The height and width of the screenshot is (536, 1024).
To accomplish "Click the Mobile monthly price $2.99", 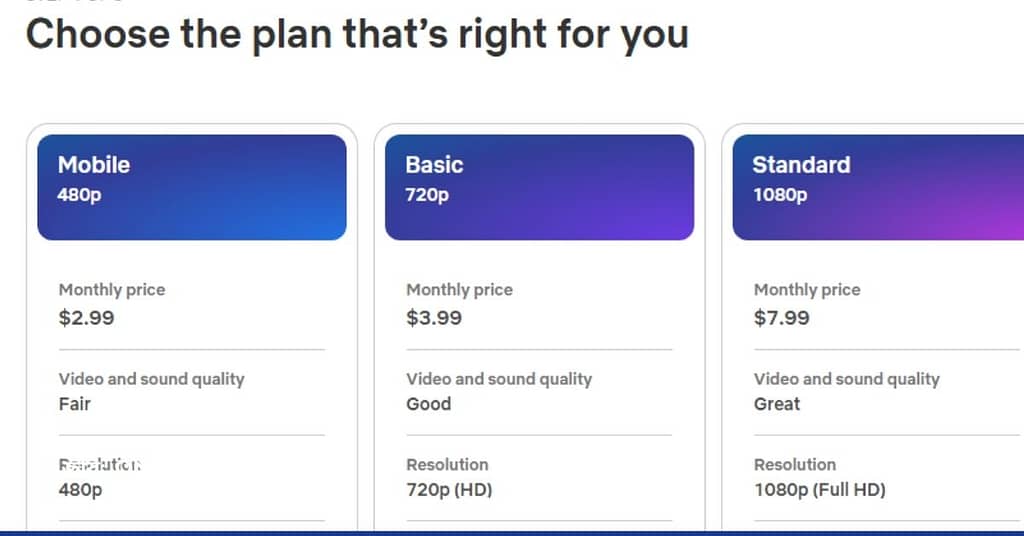I will tap(86, 318).
